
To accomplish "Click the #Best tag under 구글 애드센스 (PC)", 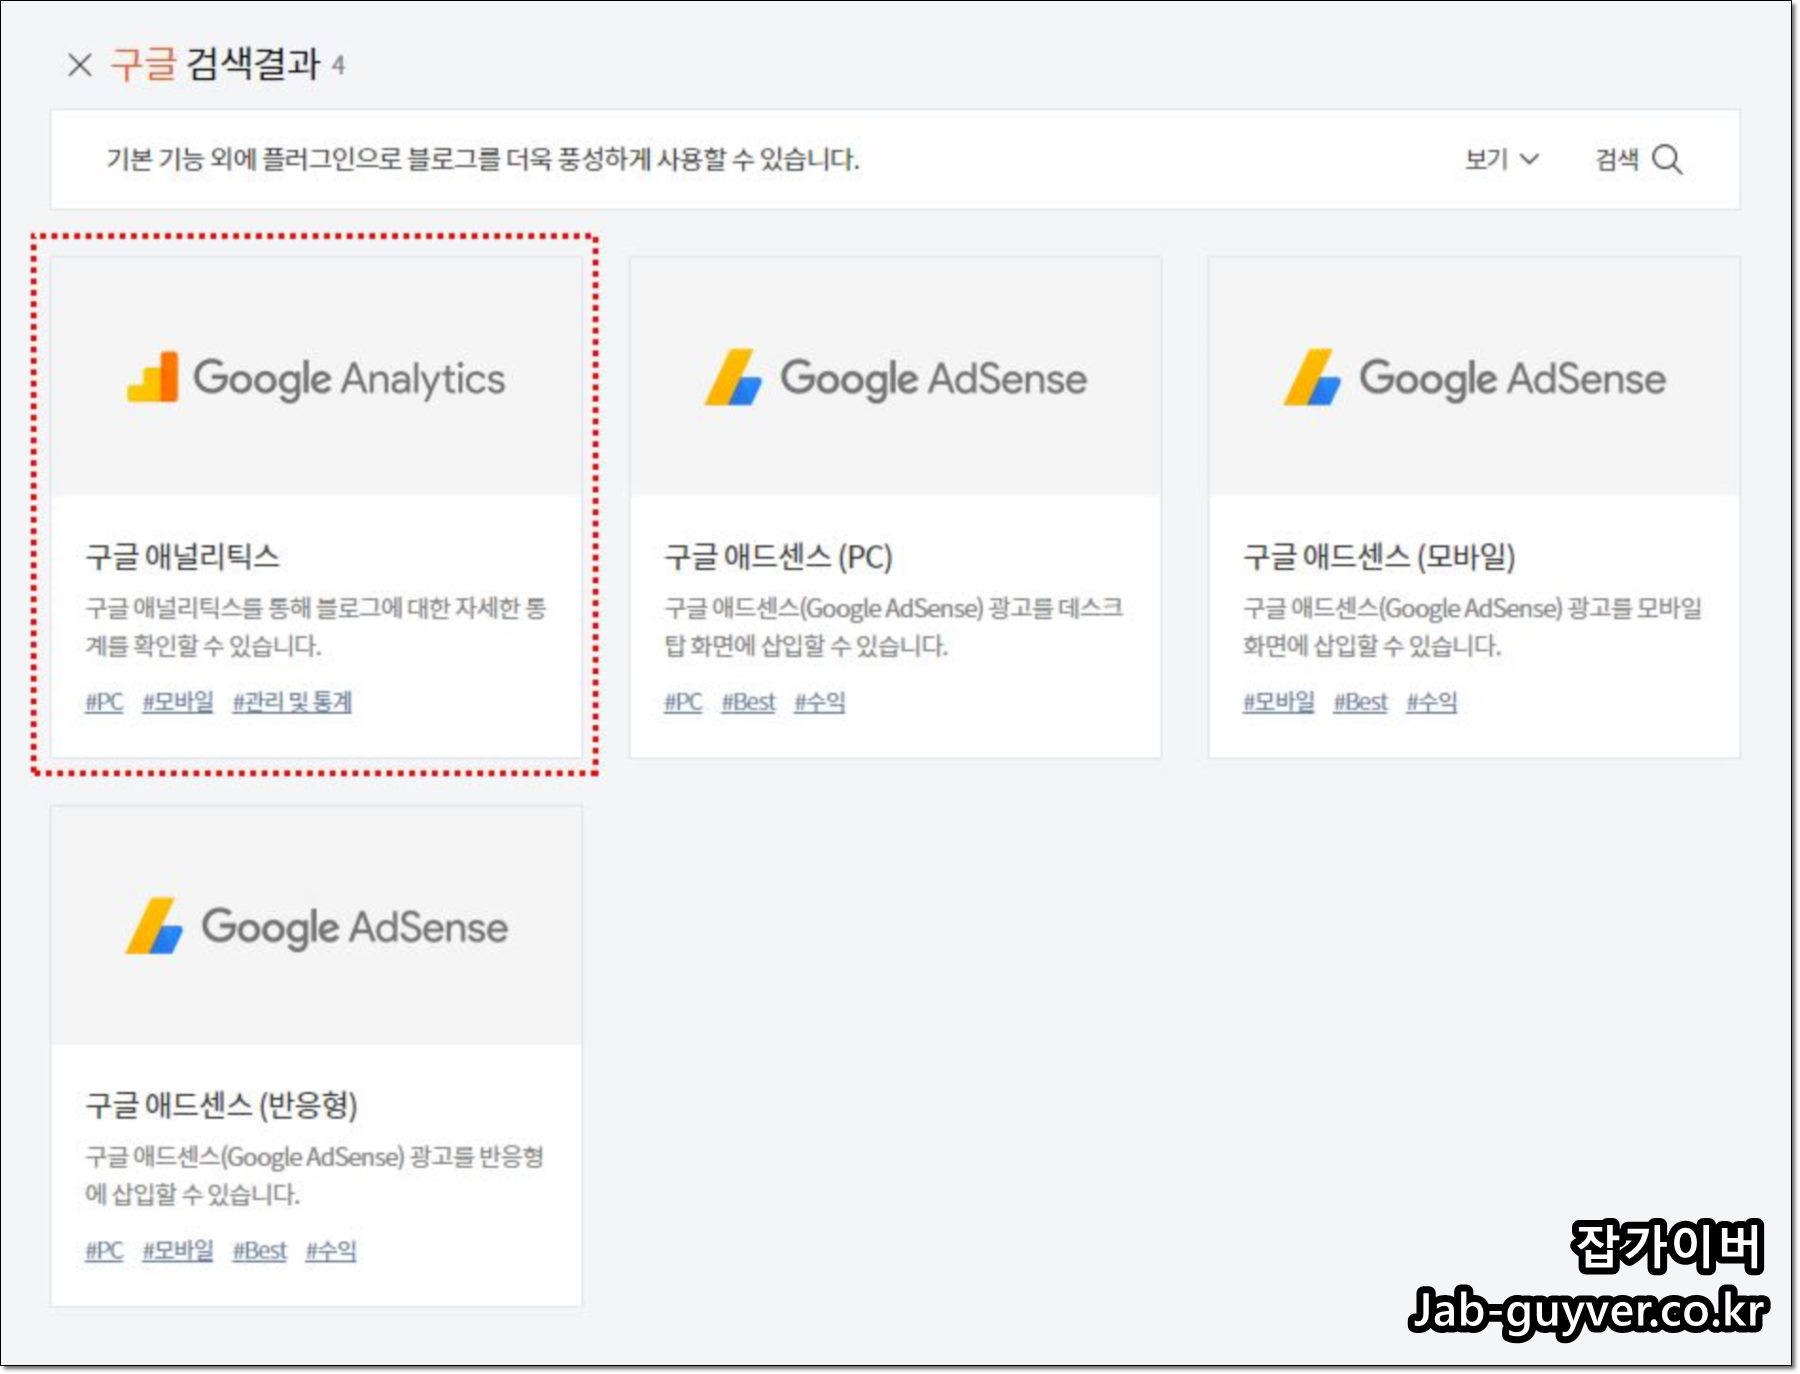I will tap(748, 702).
